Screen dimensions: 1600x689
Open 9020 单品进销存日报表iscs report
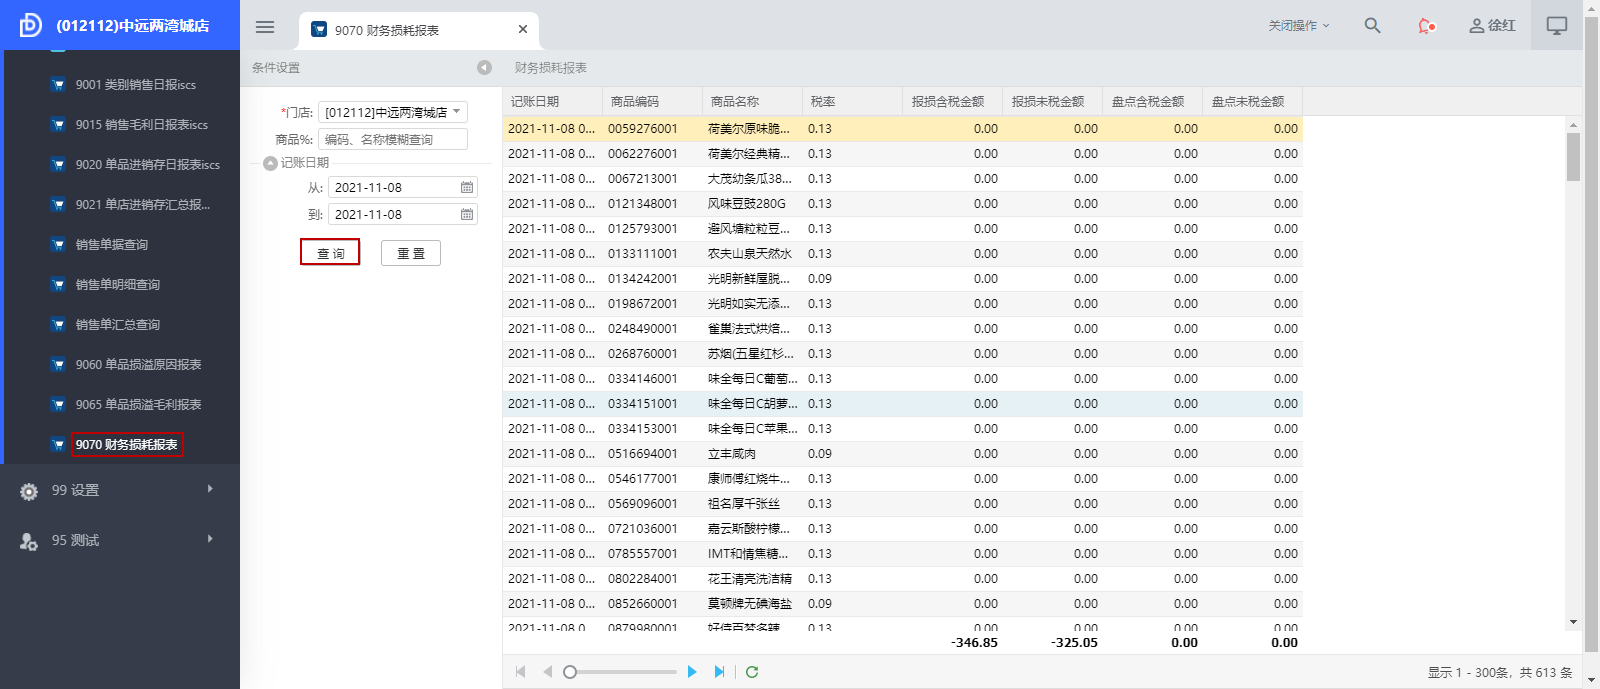(148, 165)
